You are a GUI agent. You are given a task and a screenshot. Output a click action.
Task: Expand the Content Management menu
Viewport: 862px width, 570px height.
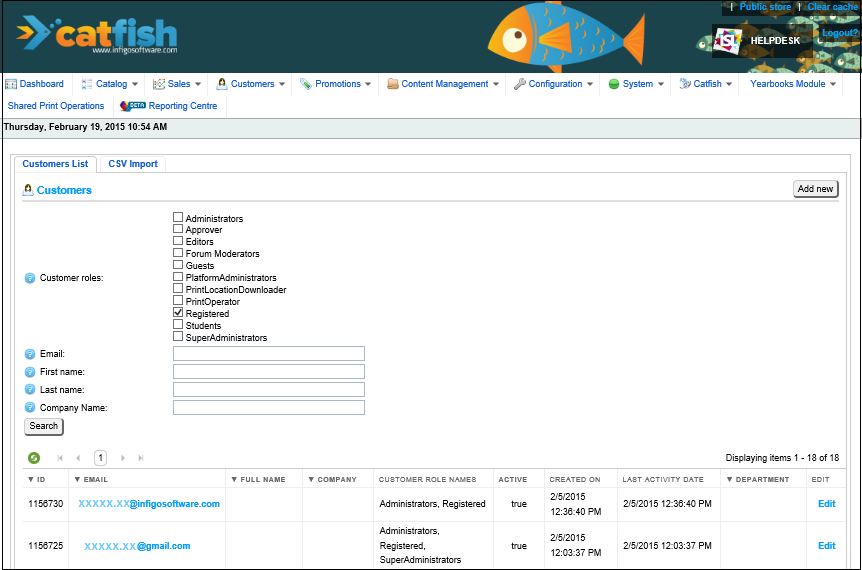click(443, 84)
